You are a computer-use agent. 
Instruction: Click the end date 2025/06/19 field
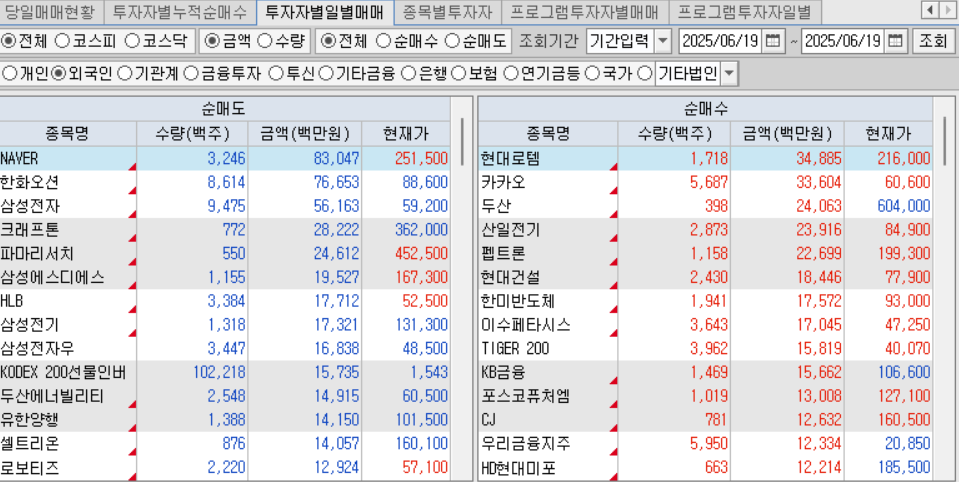click(843, 42)
